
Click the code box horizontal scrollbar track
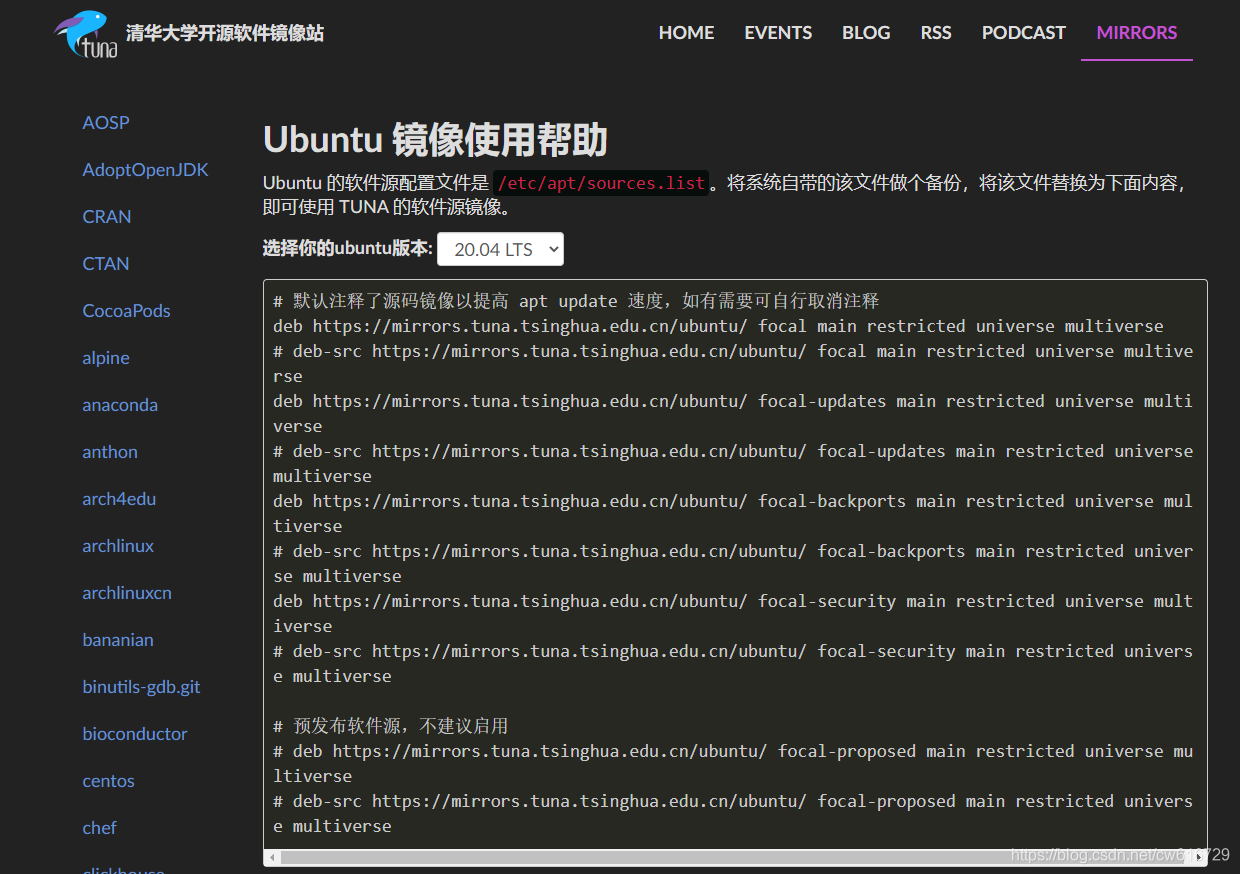tap(735, 857)
